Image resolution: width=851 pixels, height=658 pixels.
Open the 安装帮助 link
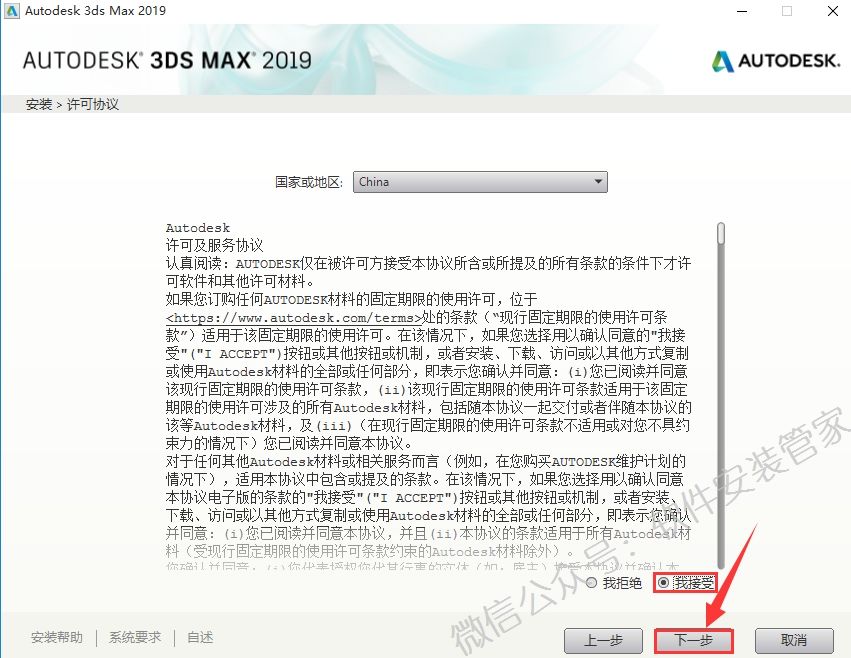(57, 637)
